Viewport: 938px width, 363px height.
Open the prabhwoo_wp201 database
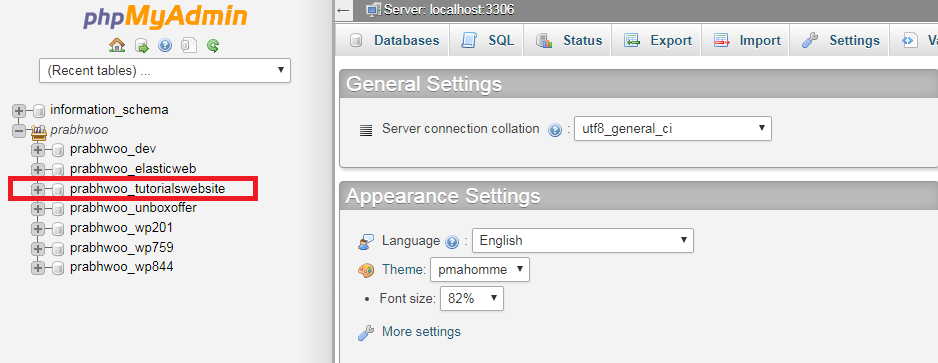coord(121,227)
